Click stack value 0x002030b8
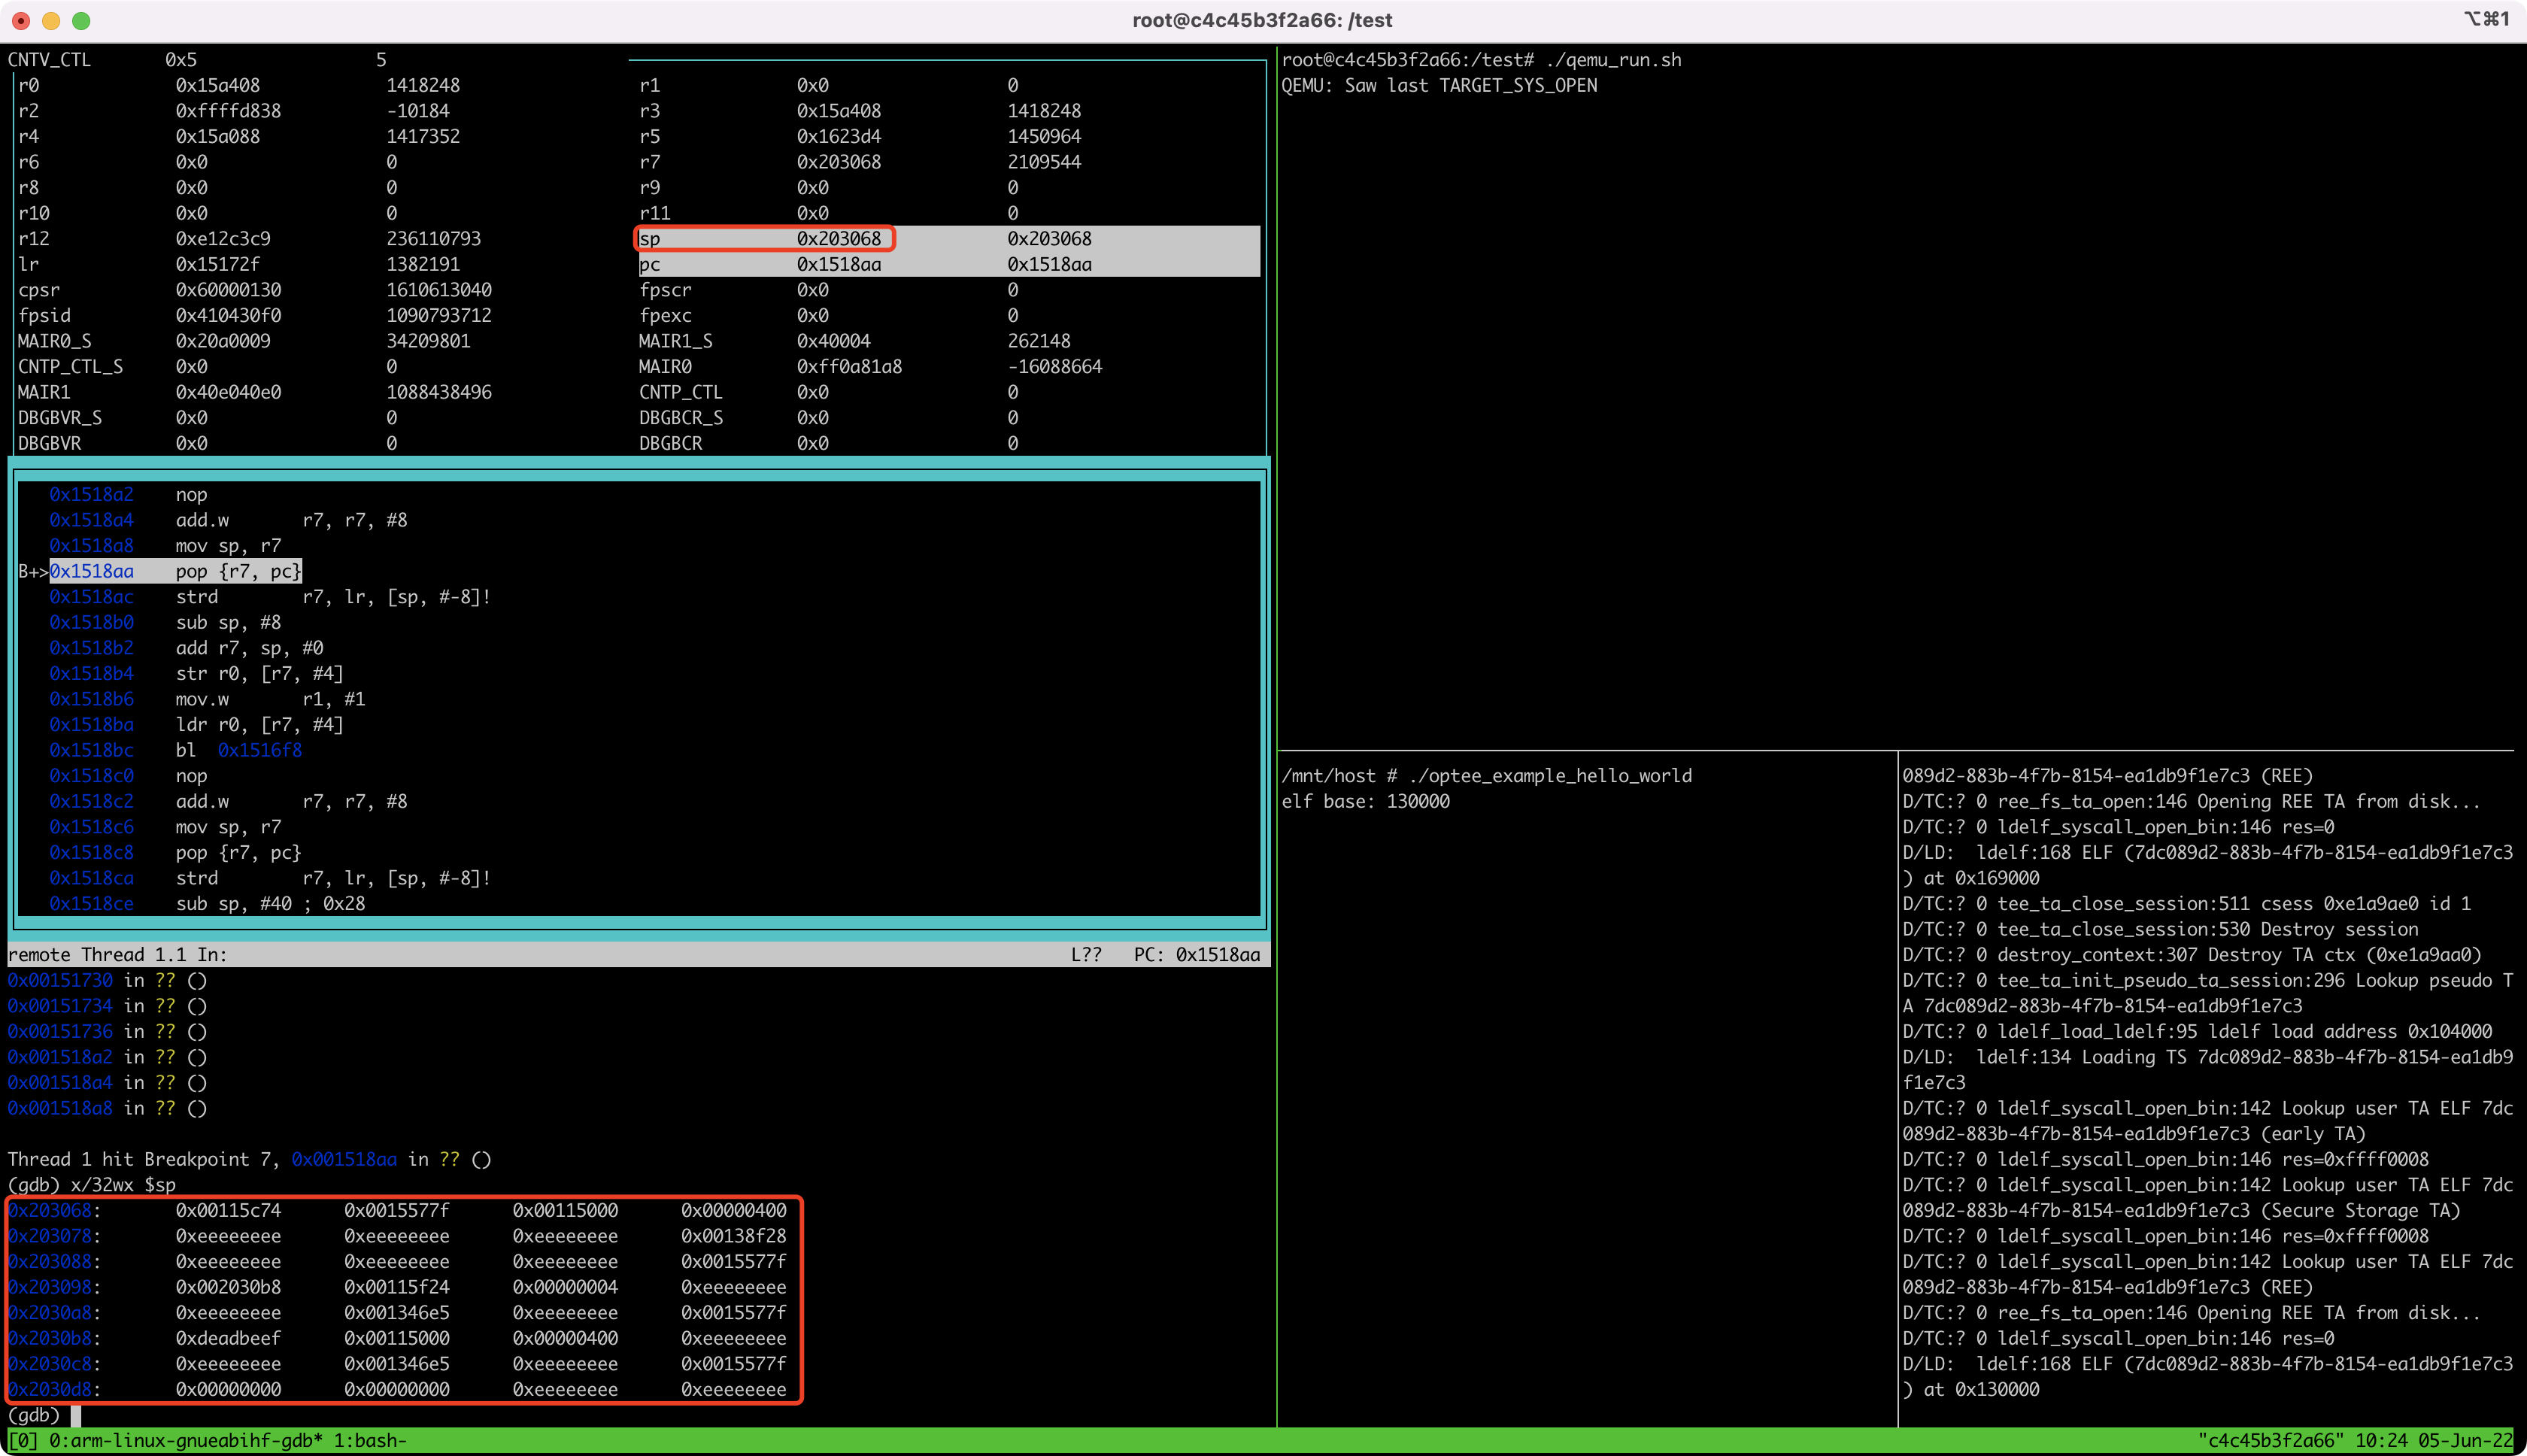The height and width of the screenshot is (1456, 2527). [228, 1287]
